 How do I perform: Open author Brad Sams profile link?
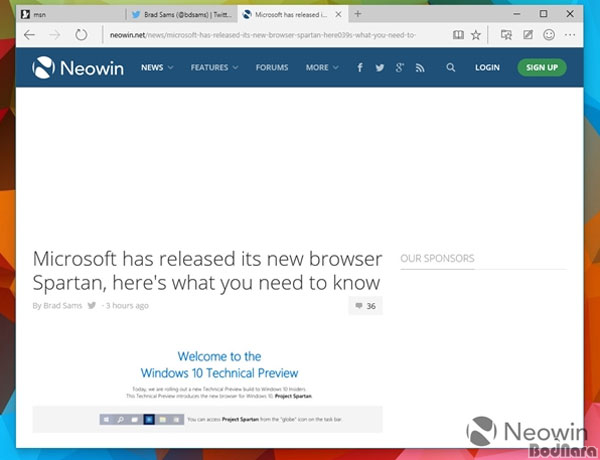(x=62, y=305)
